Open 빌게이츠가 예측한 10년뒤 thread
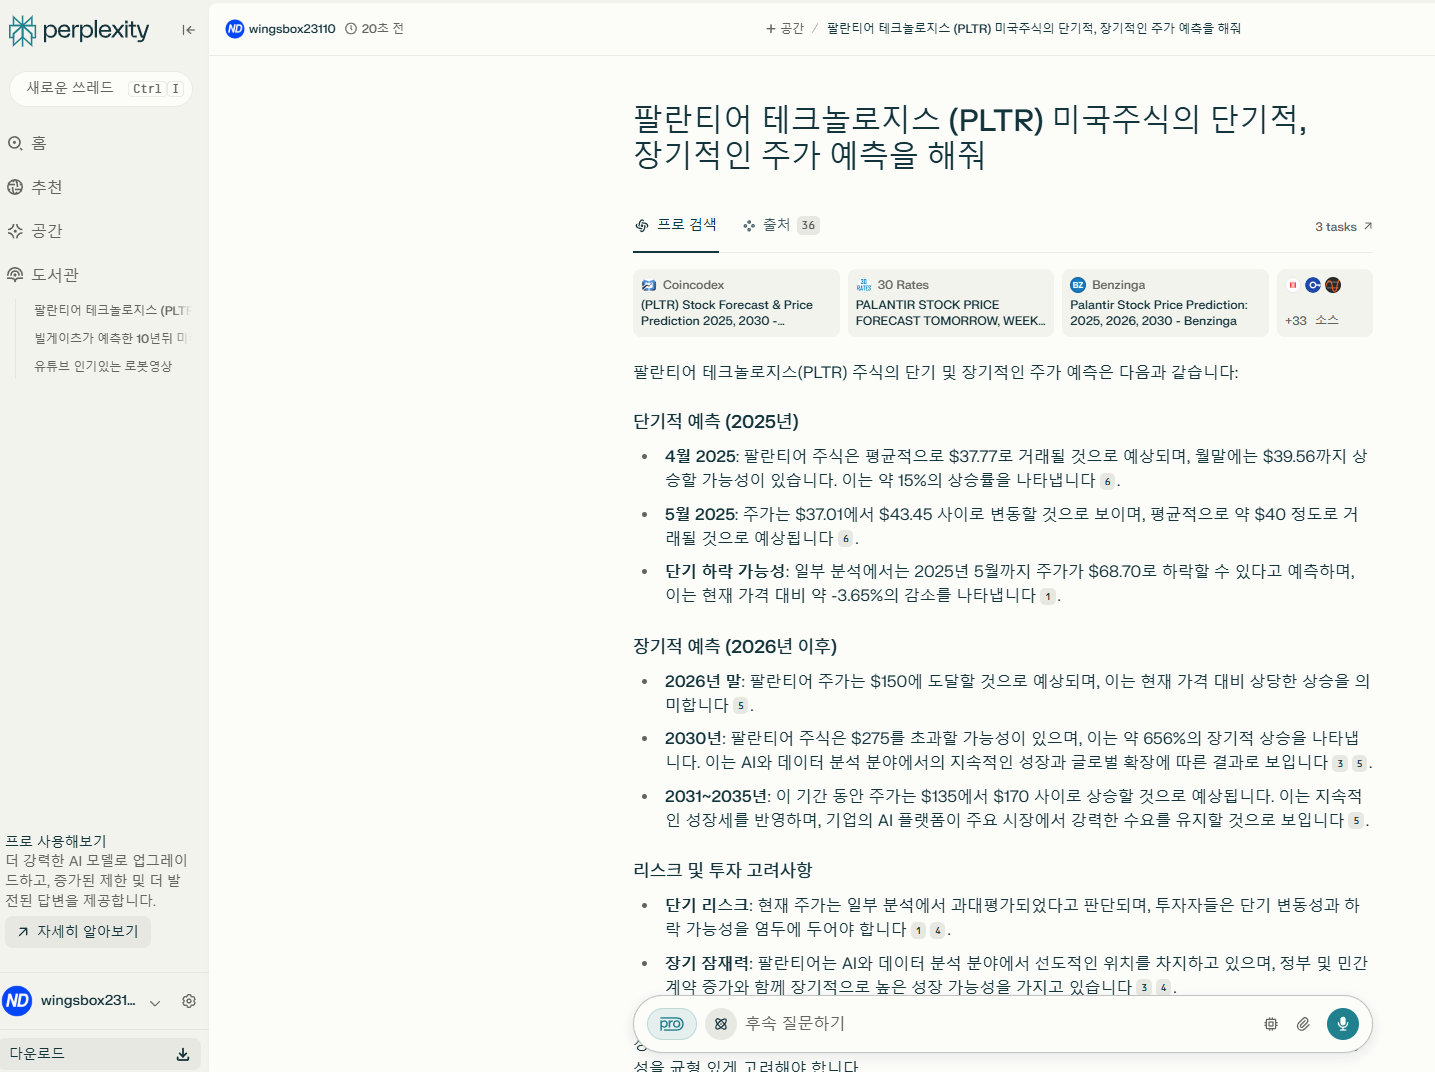Image resolution: width=1435 pixels, height=1072 pixels. (111, 339)
